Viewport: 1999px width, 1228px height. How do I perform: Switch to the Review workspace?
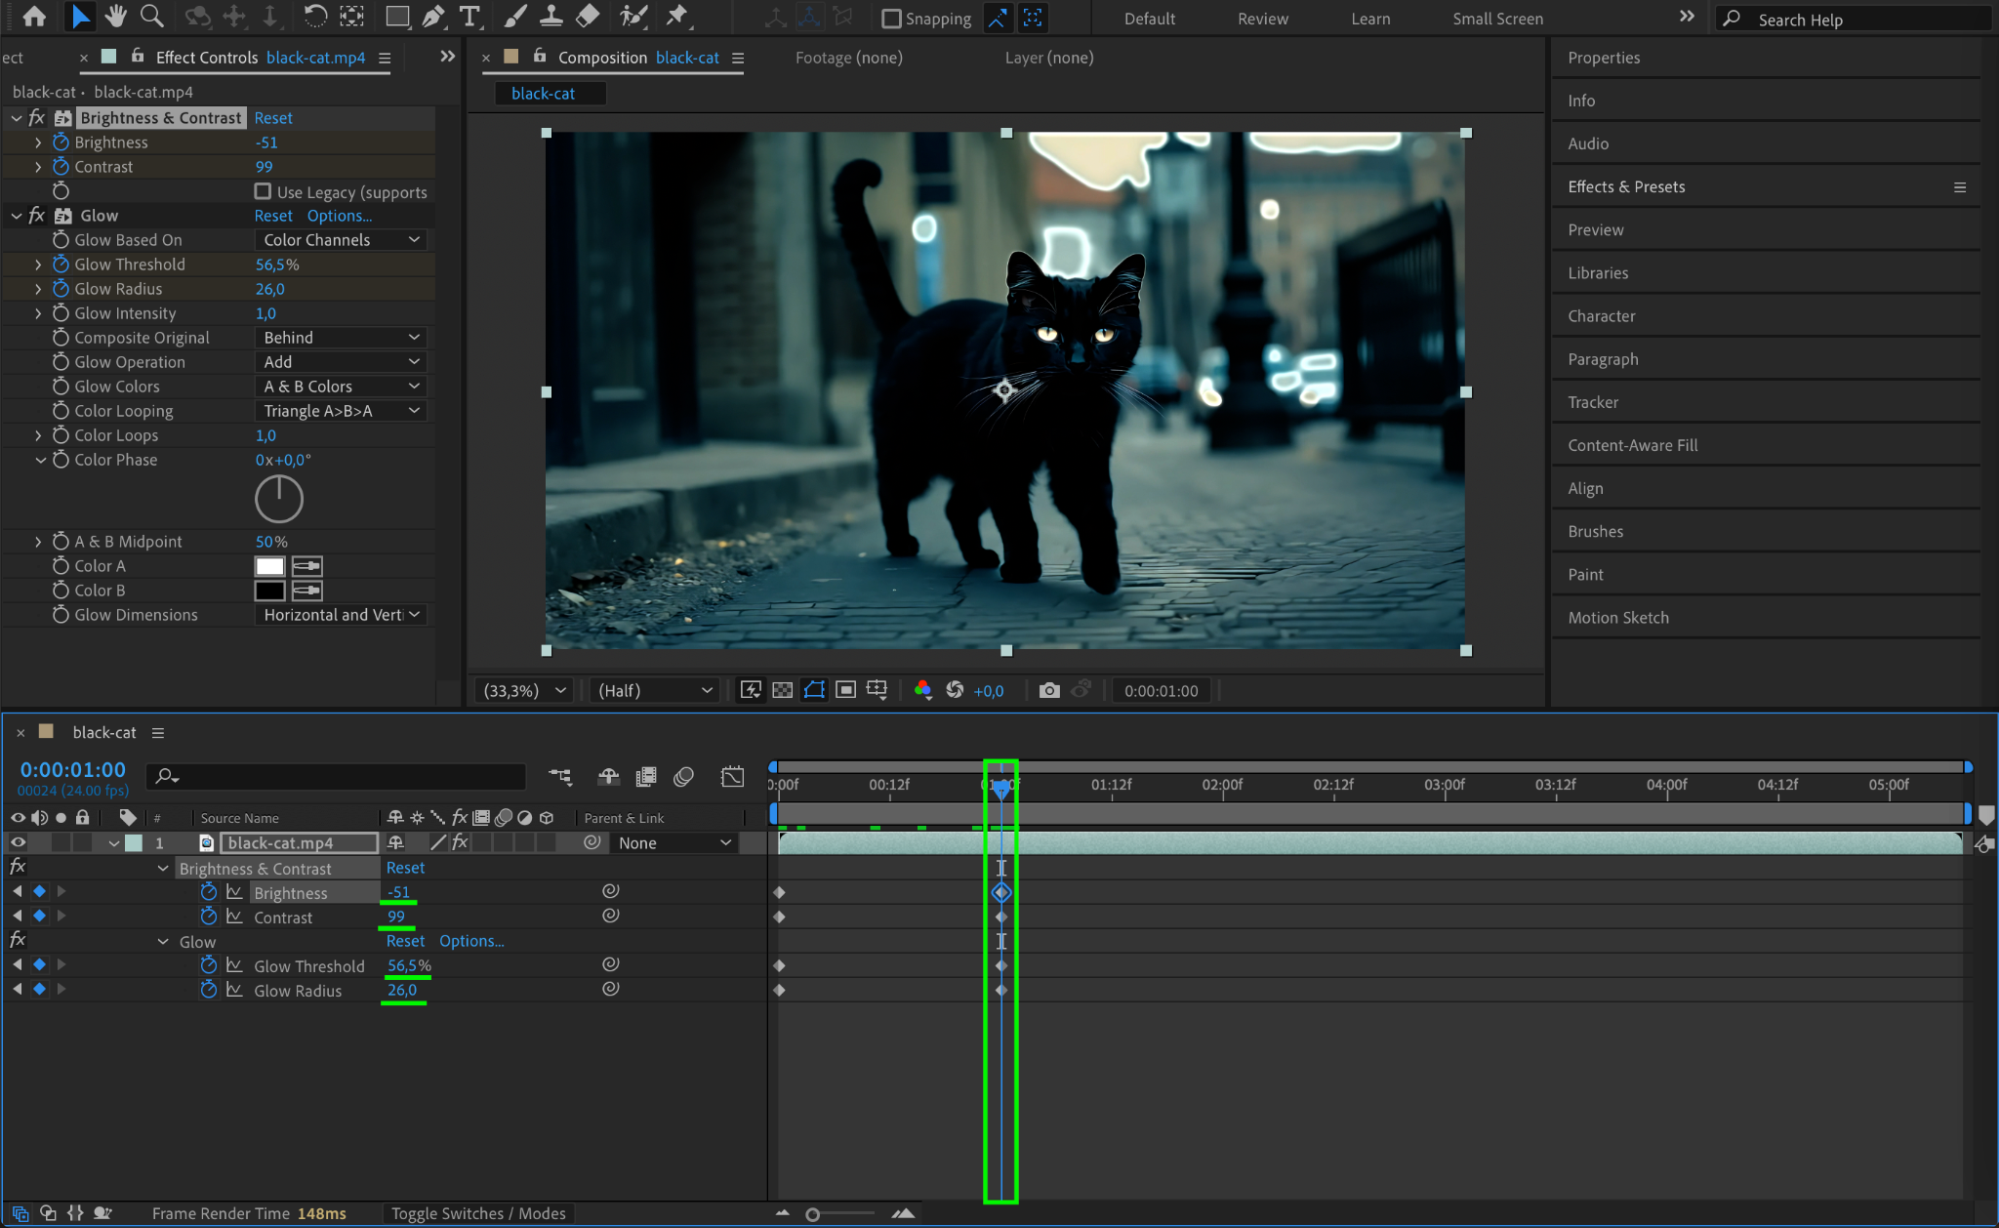coord(1262,18)
